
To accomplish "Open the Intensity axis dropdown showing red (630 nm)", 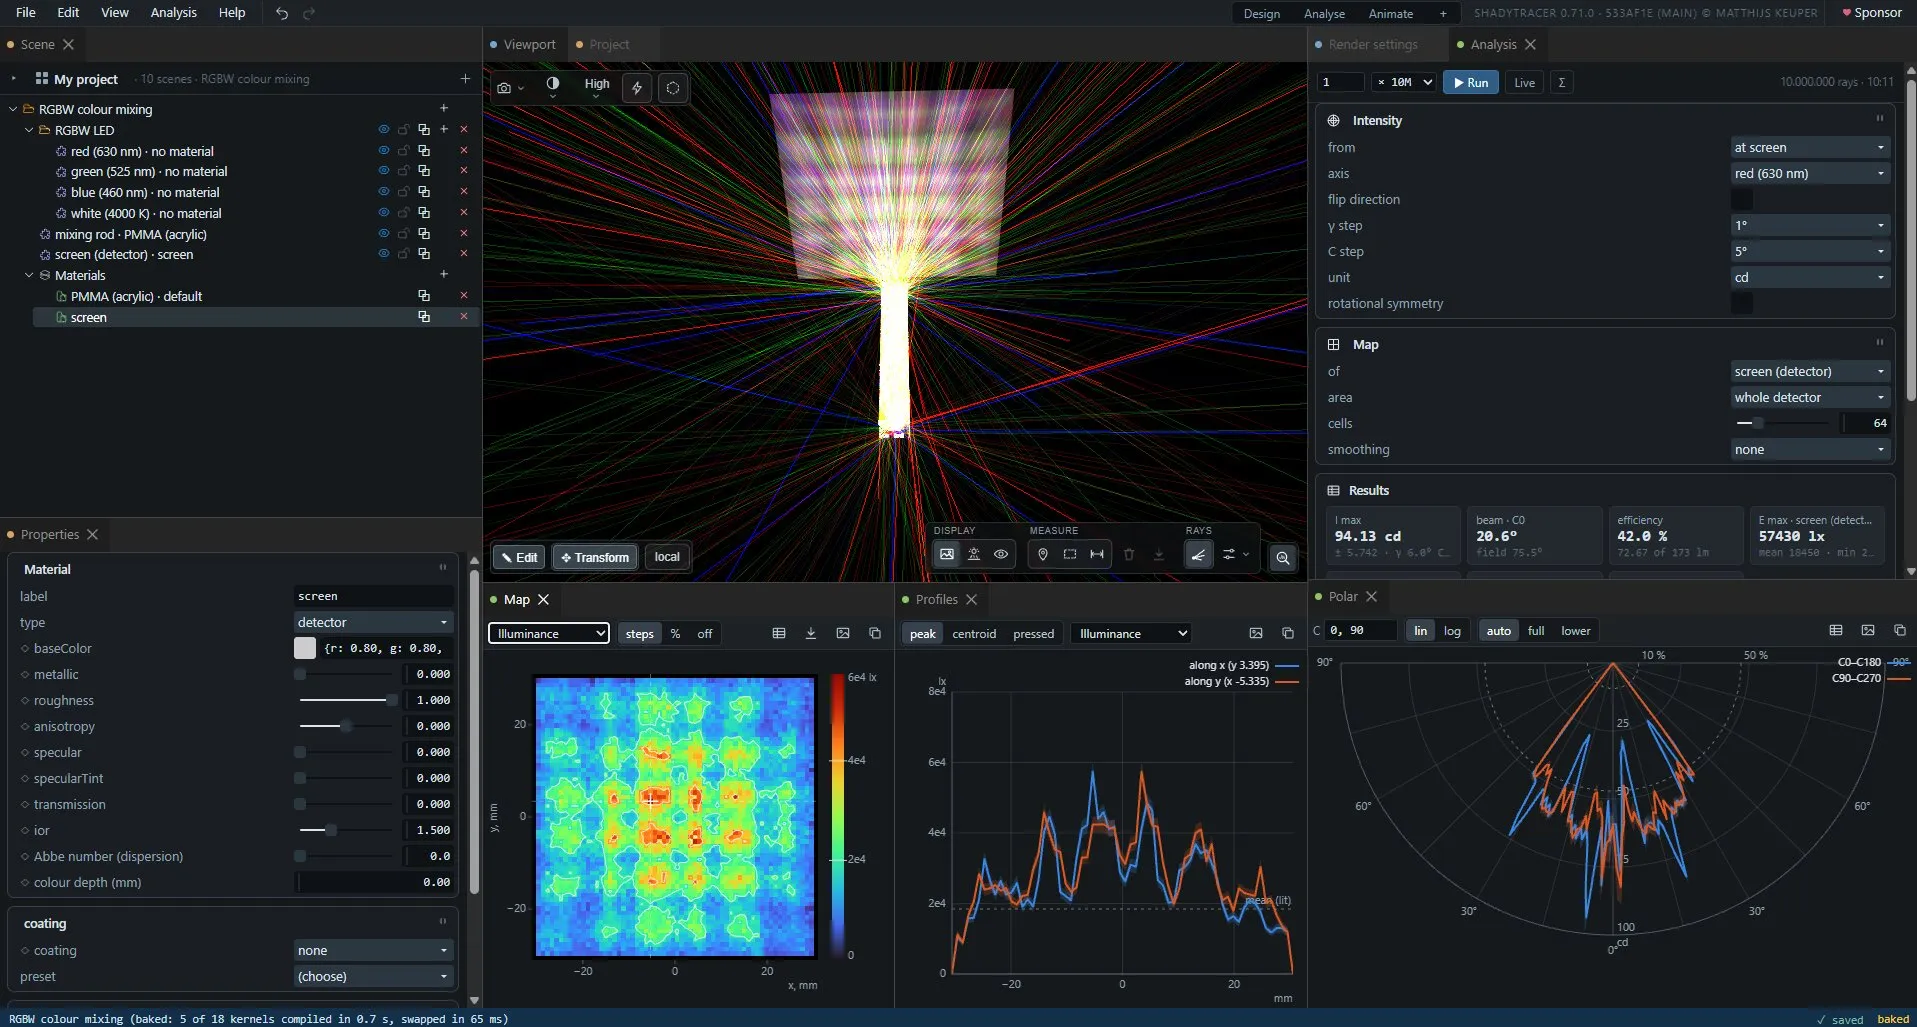I will (x=1809, y=173).
